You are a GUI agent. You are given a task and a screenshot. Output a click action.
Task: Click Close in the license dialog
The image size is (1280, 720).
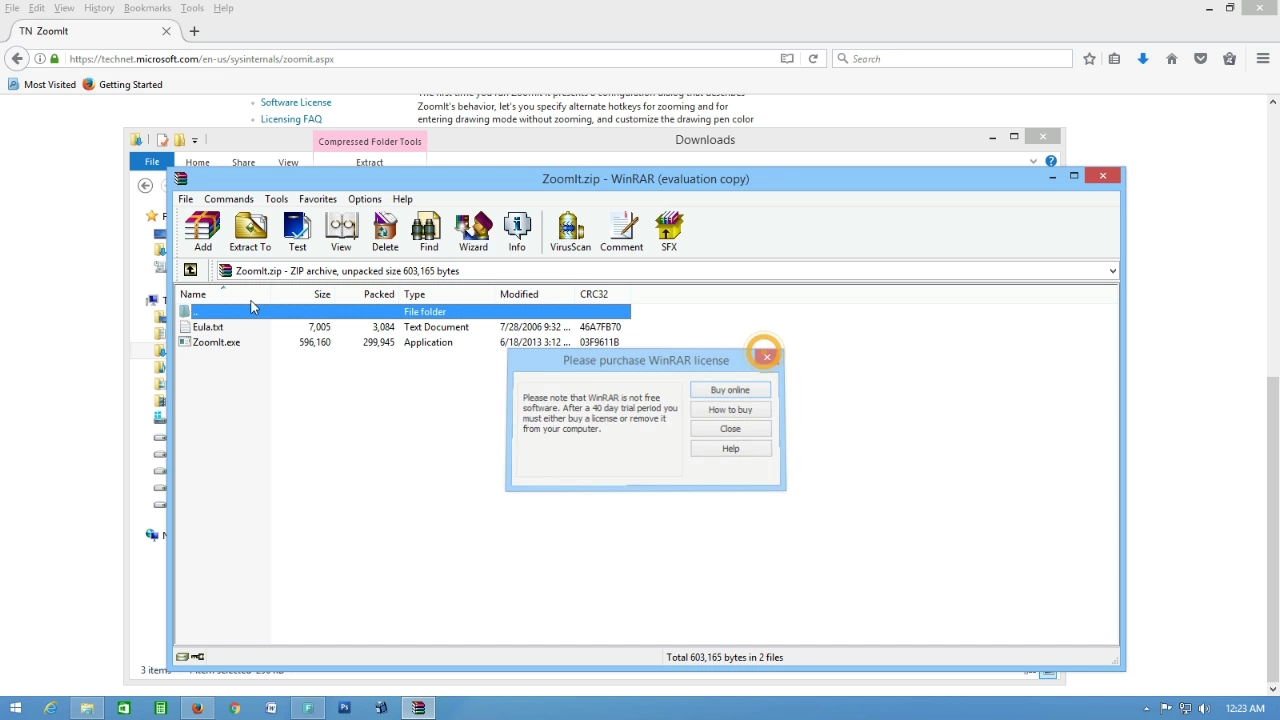coord(730,429)
